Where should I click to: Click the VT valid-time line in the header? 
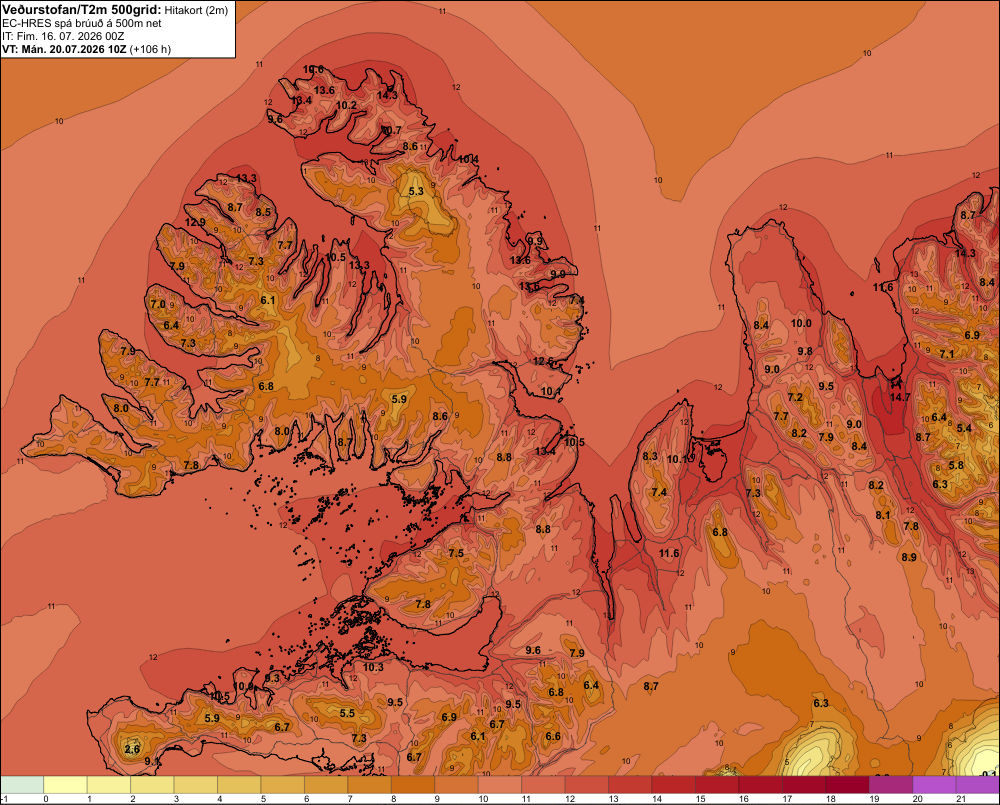tap(86, 49)
